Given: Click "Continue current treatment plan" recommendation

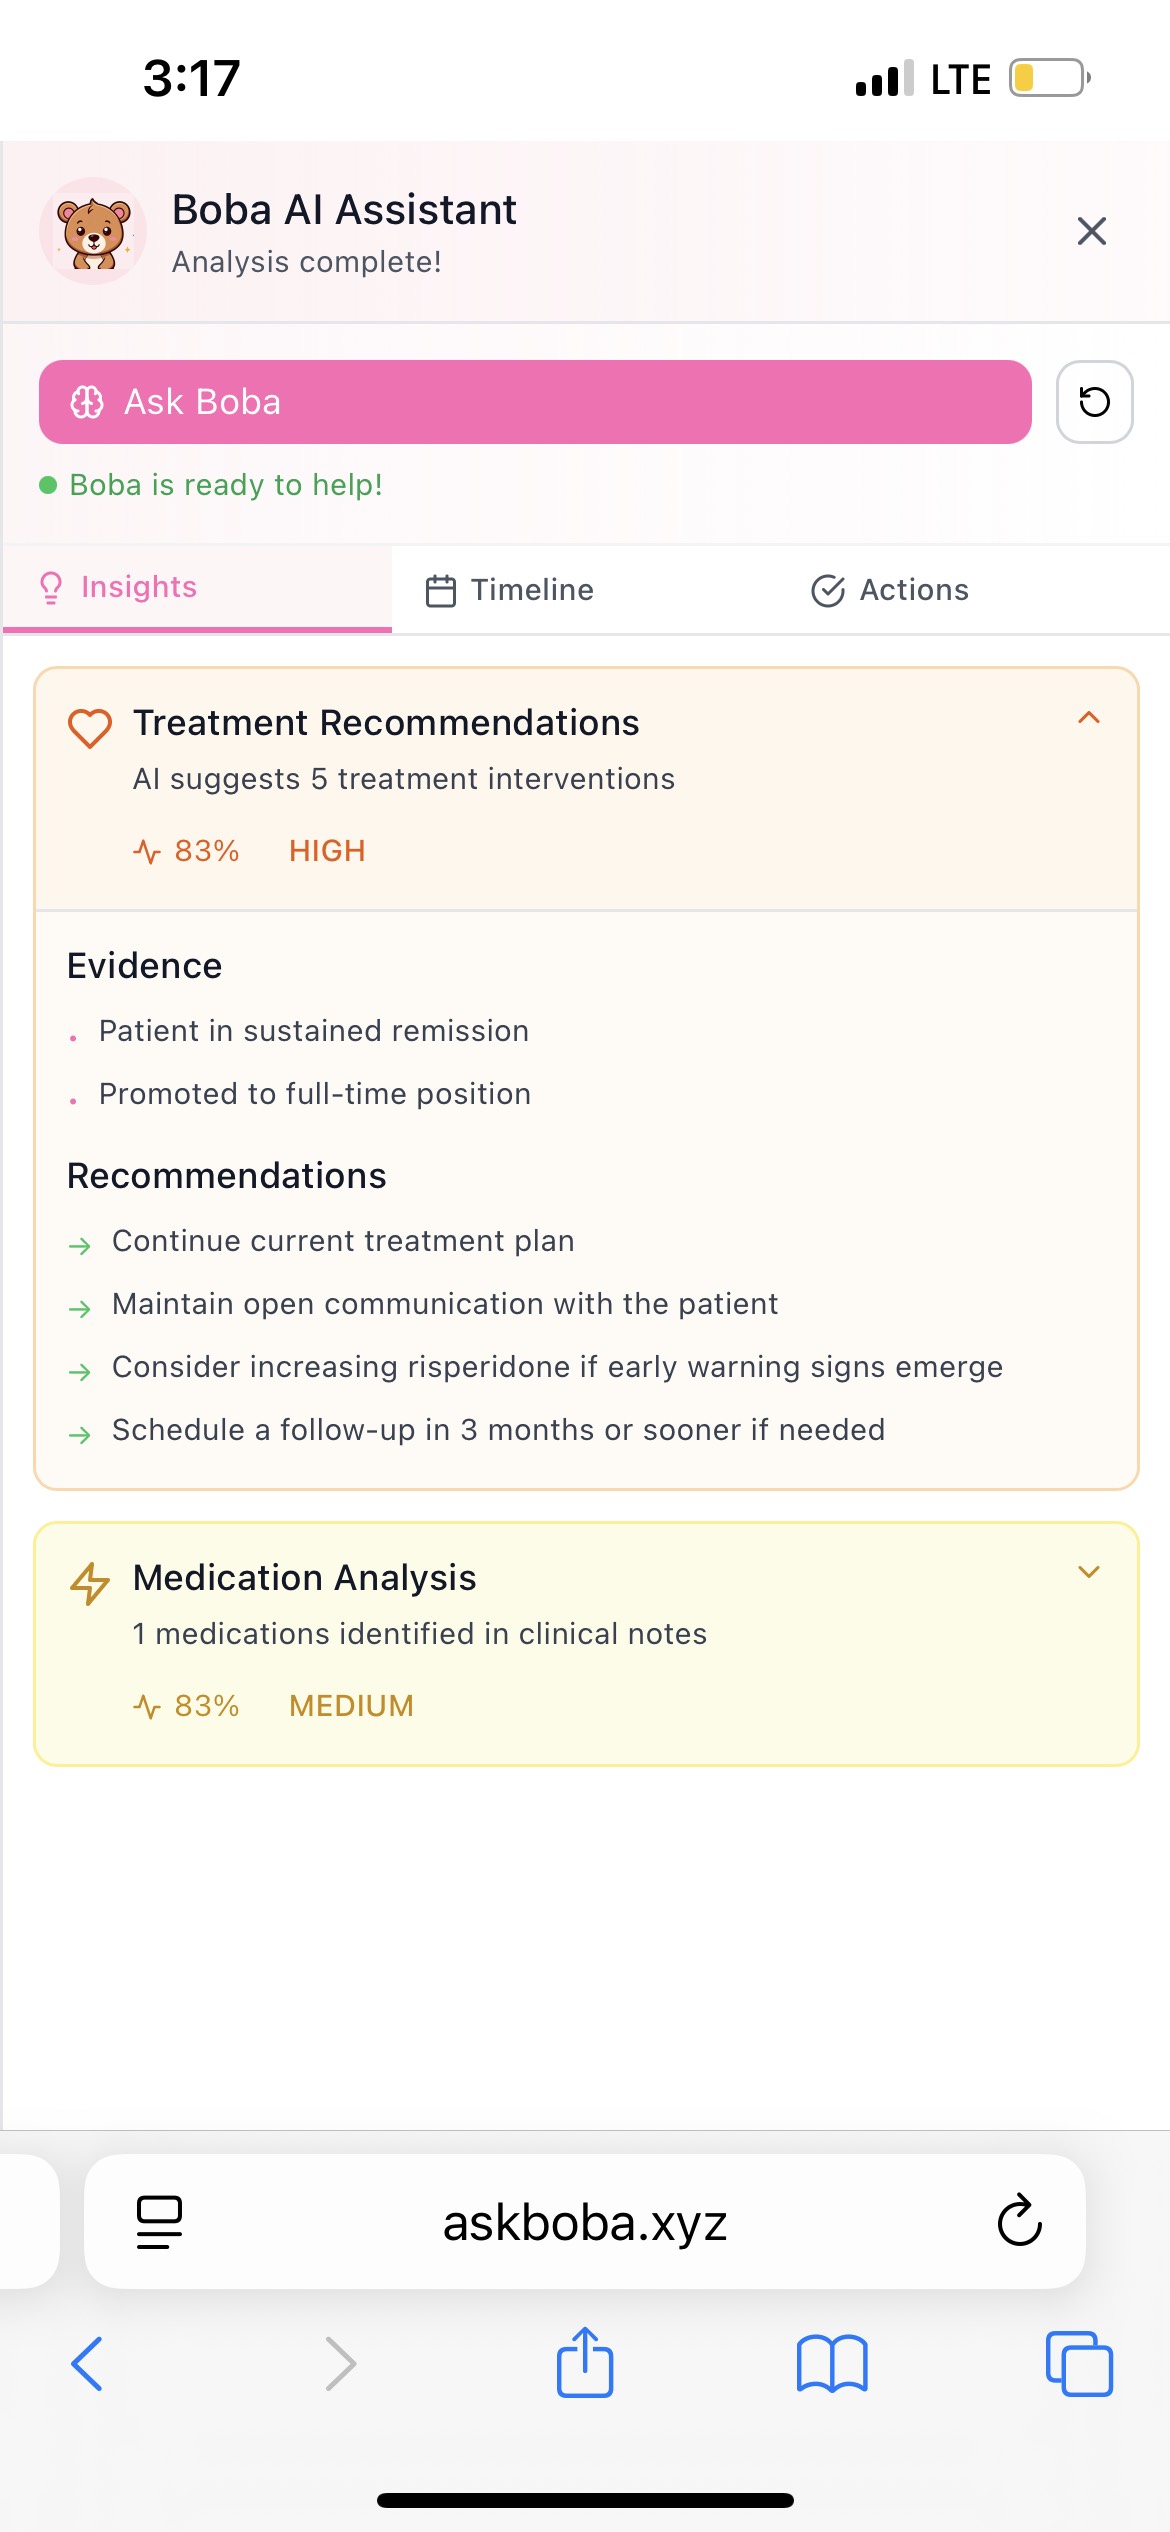Looking at the screenshot, I should pyautogui.click(x=343, y=1241).
